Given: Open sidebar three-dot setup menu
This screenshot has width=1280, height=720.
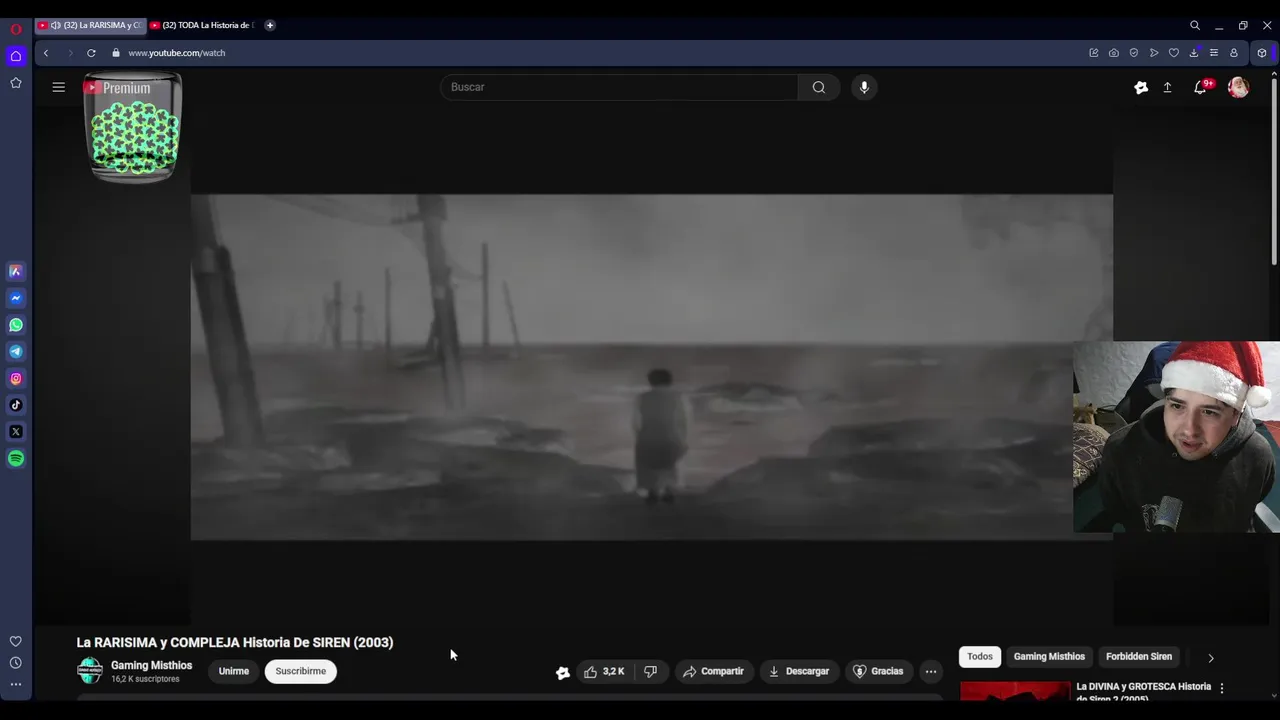Looking at the screenshot, I should (x=16, y=685).
